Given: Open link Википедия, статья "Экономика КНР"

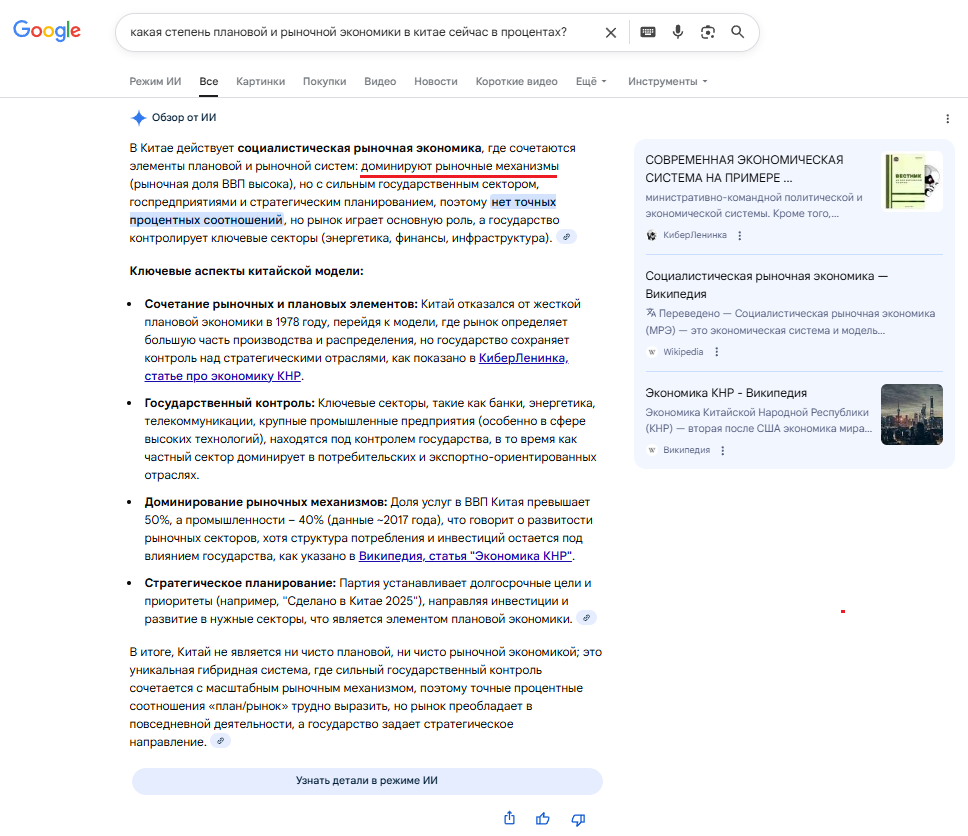Looking at the screenshot, I should pos(465,556).
